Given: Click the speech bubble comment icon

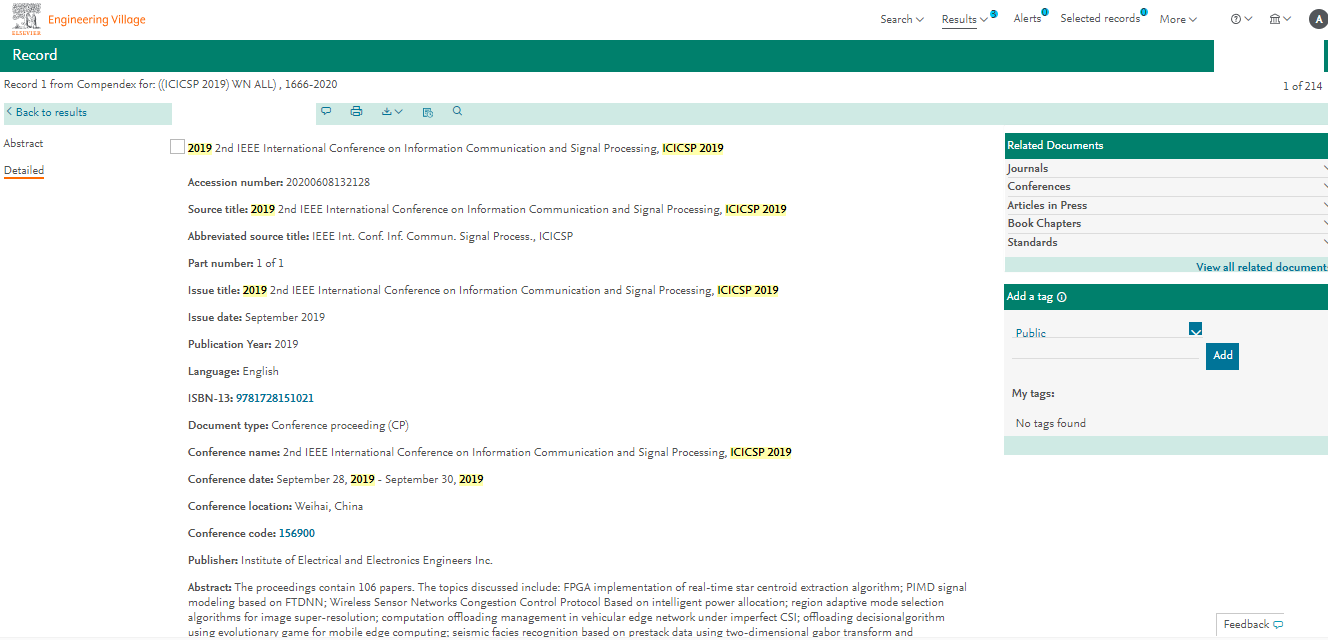Looking at the screenshot, I should (326, 112).
